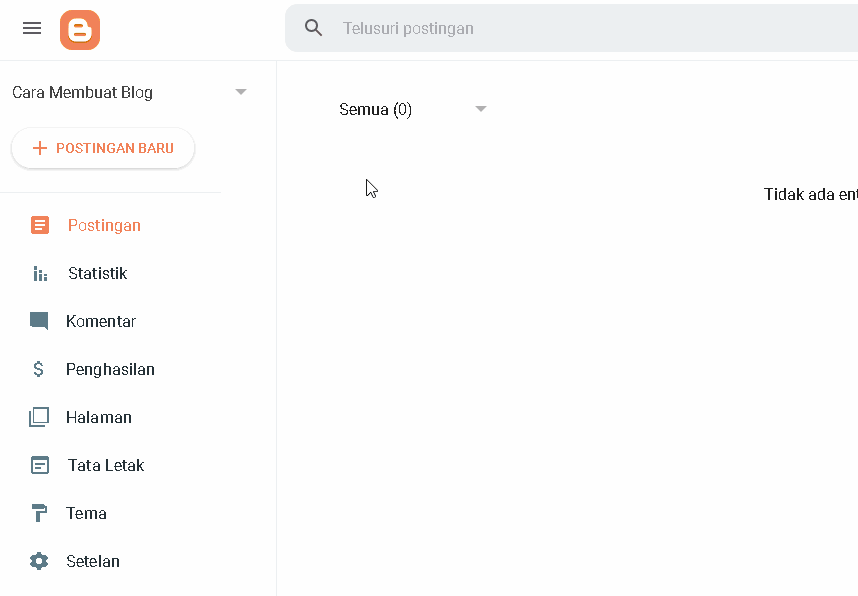
Task: Expand the Cara Membuat Blog blog selector
Action: tap(129, 92)
